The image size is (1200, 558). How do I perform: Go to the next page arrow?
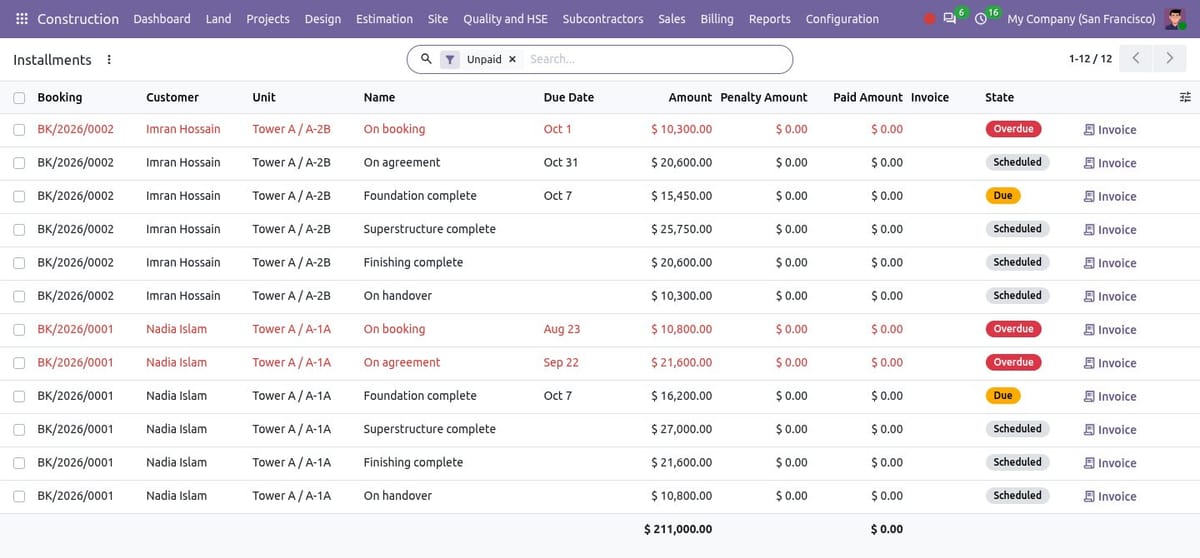1170,59
